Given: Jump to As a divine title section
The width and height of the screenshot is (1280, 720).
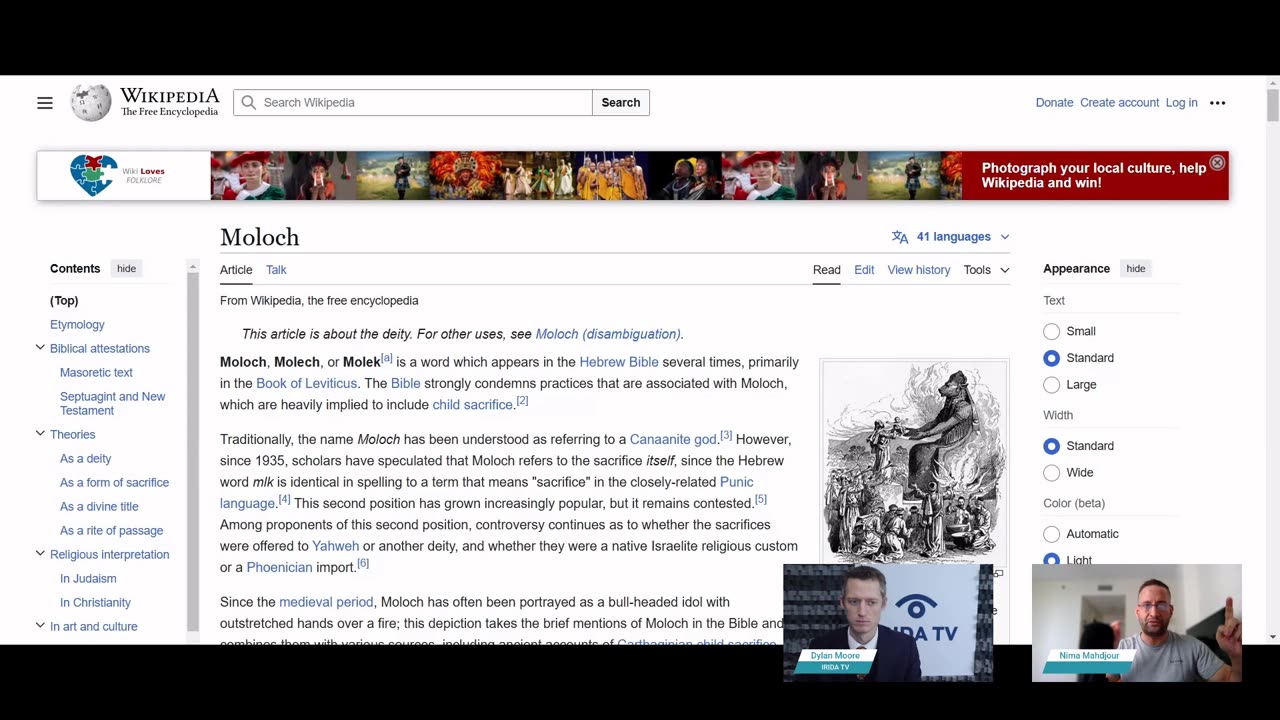Looking at the screenshot, I should [x=99, y=507].
